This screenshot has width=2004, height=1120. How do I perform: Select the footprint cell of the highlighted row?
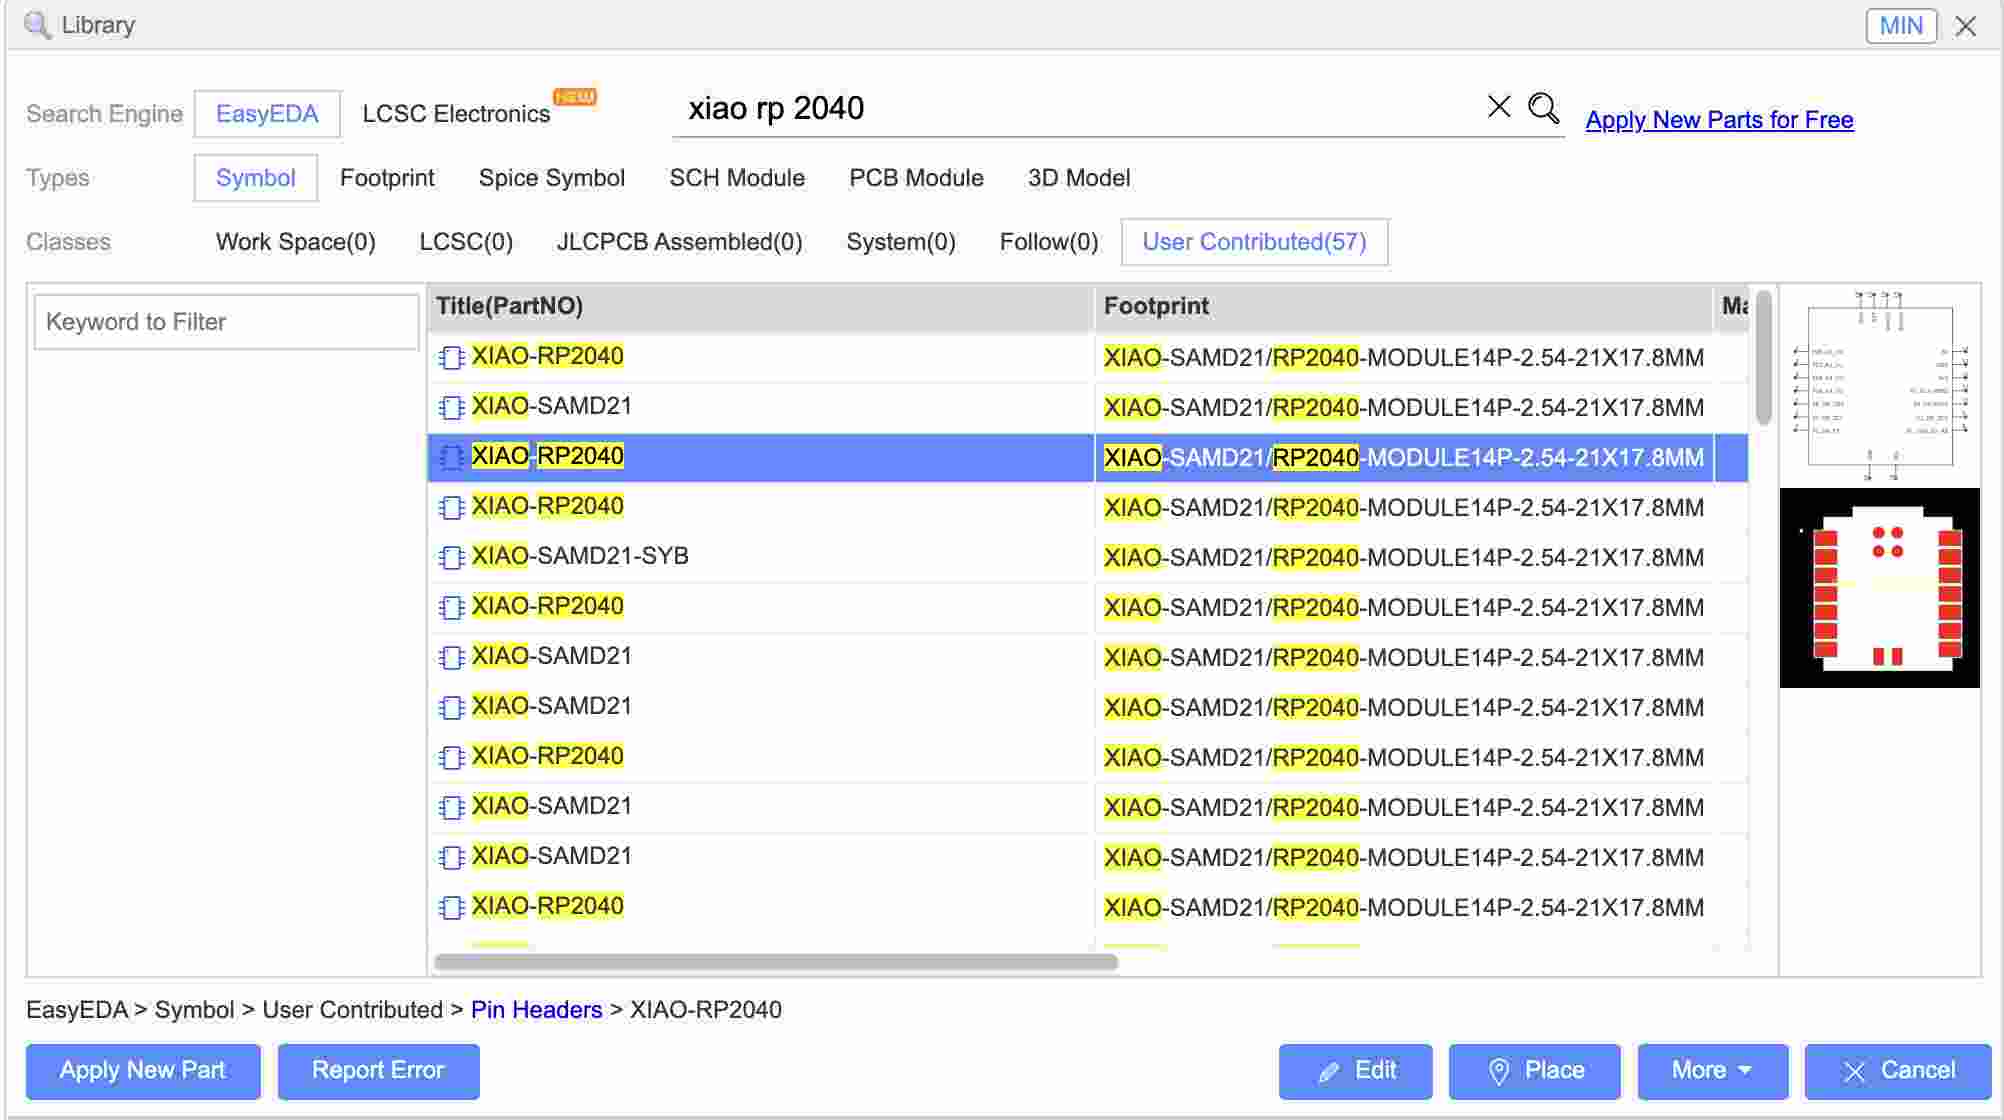[1404, 458]
